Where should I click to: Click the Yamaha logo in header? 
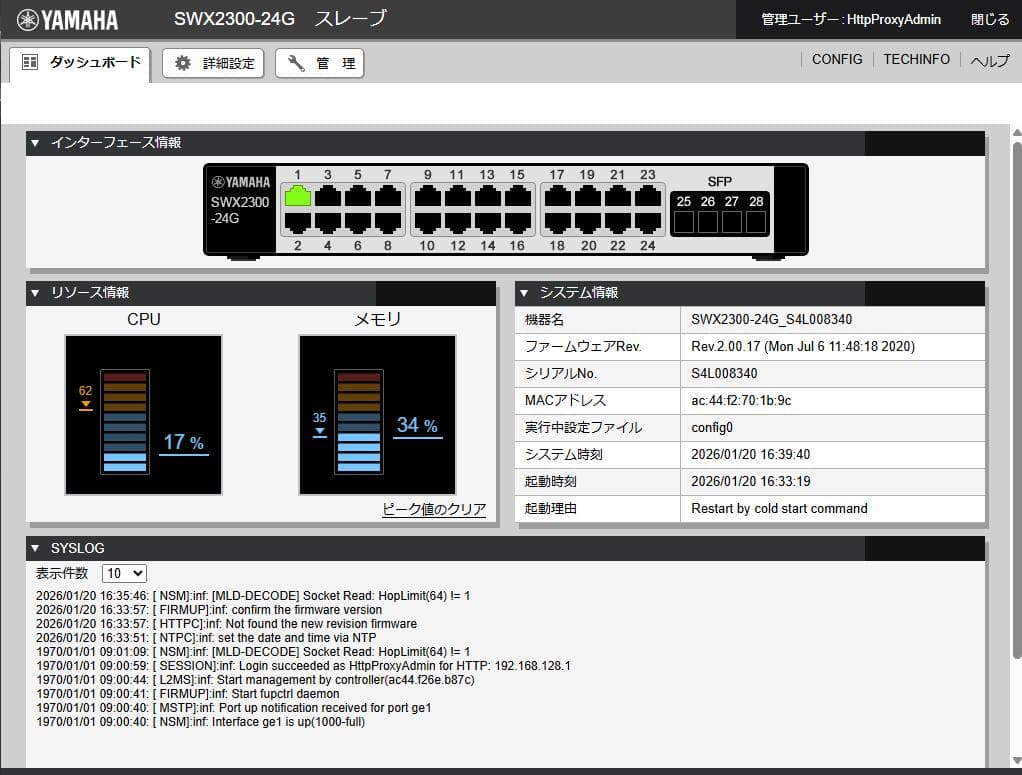[68, 20]
